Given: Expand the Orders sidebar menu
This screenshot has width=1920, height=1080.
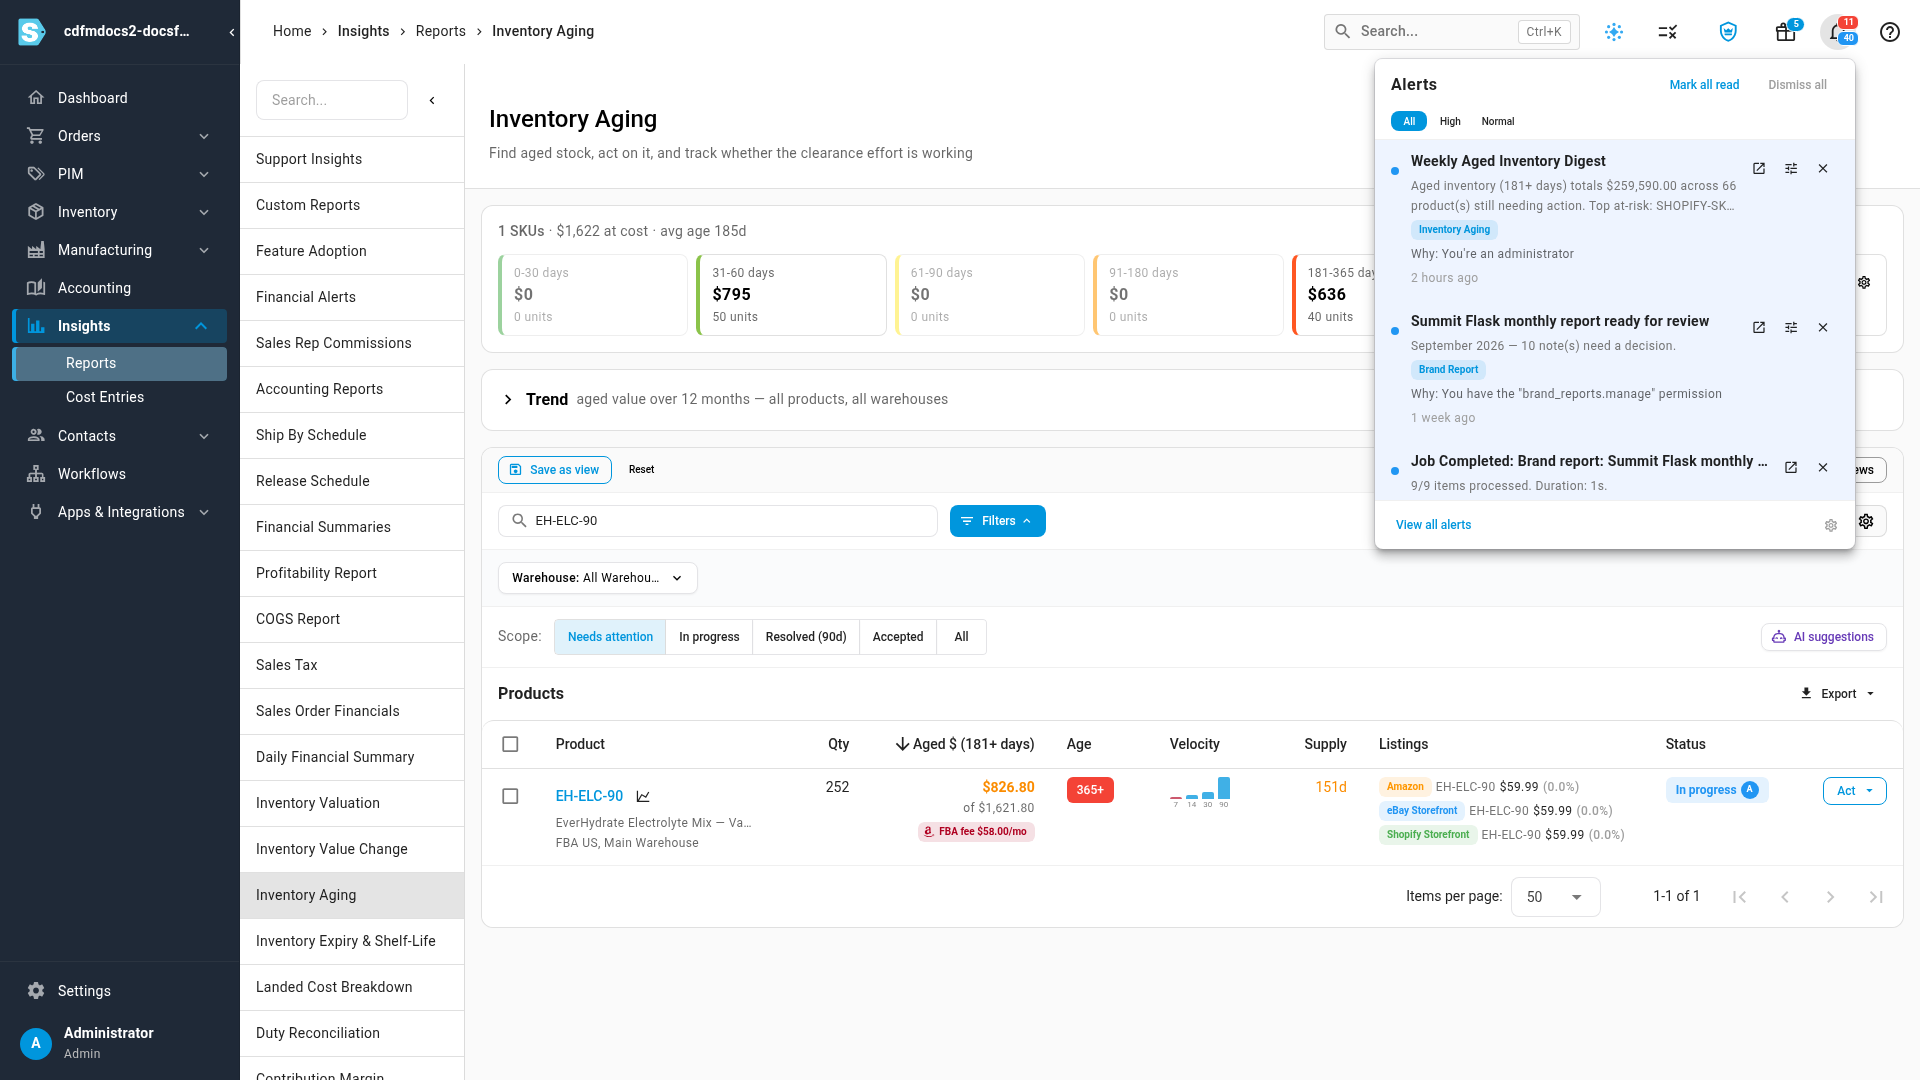Looking at the screenshot, I should 120,136.
